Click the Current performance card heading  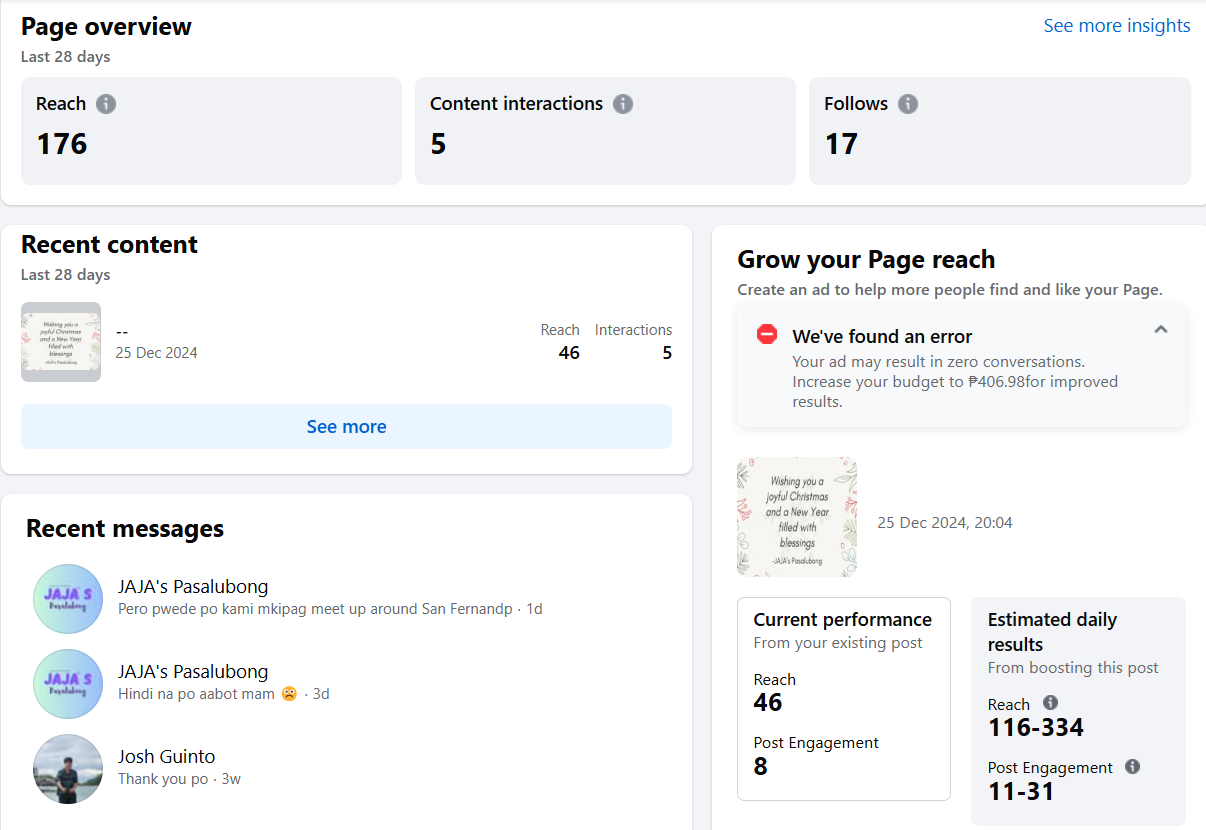pos(843,620)
